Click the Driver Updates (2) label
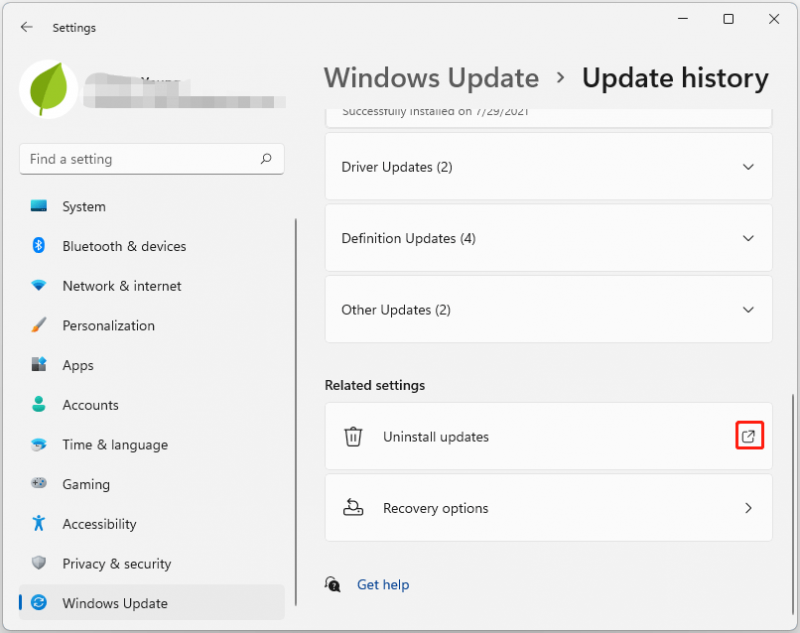Screen dimensions: 800x633 coord(397,167)
